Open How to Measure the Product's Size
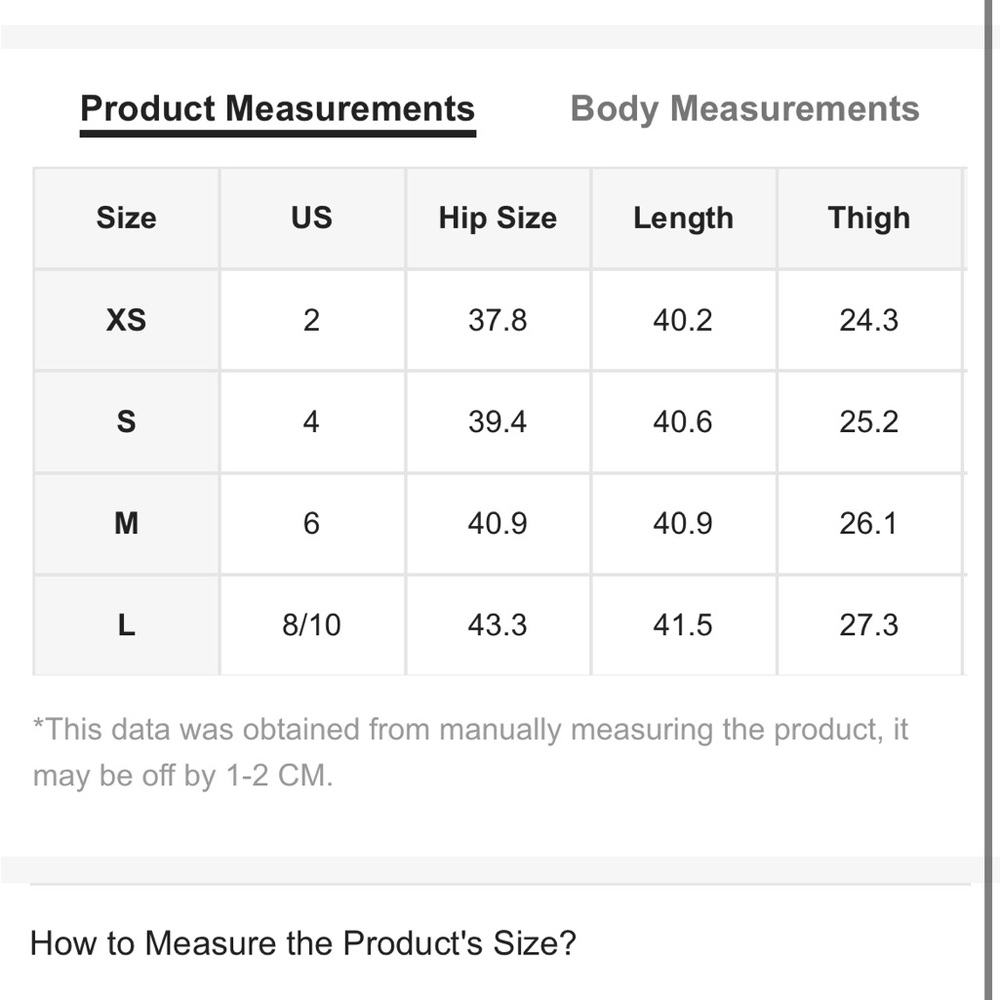The width and height of the screenshot is (1000, 1000). 303,943
